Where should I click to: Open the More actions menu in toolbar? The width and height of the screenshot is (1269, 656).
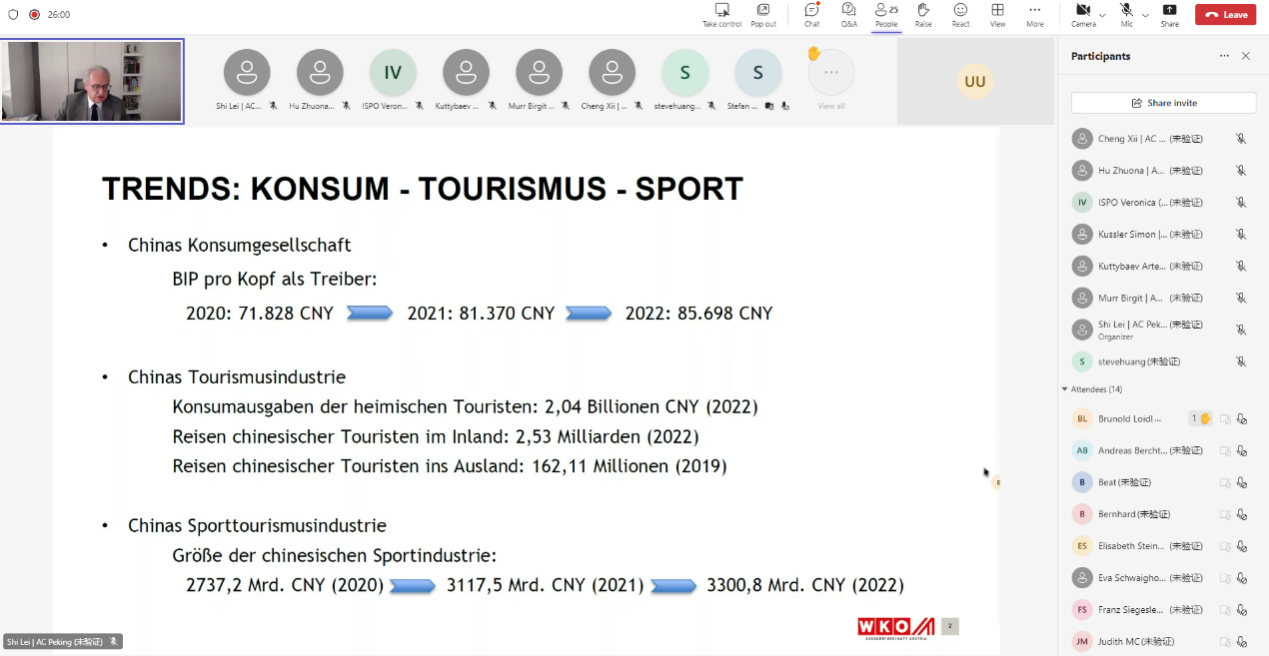pos(1034,14)
